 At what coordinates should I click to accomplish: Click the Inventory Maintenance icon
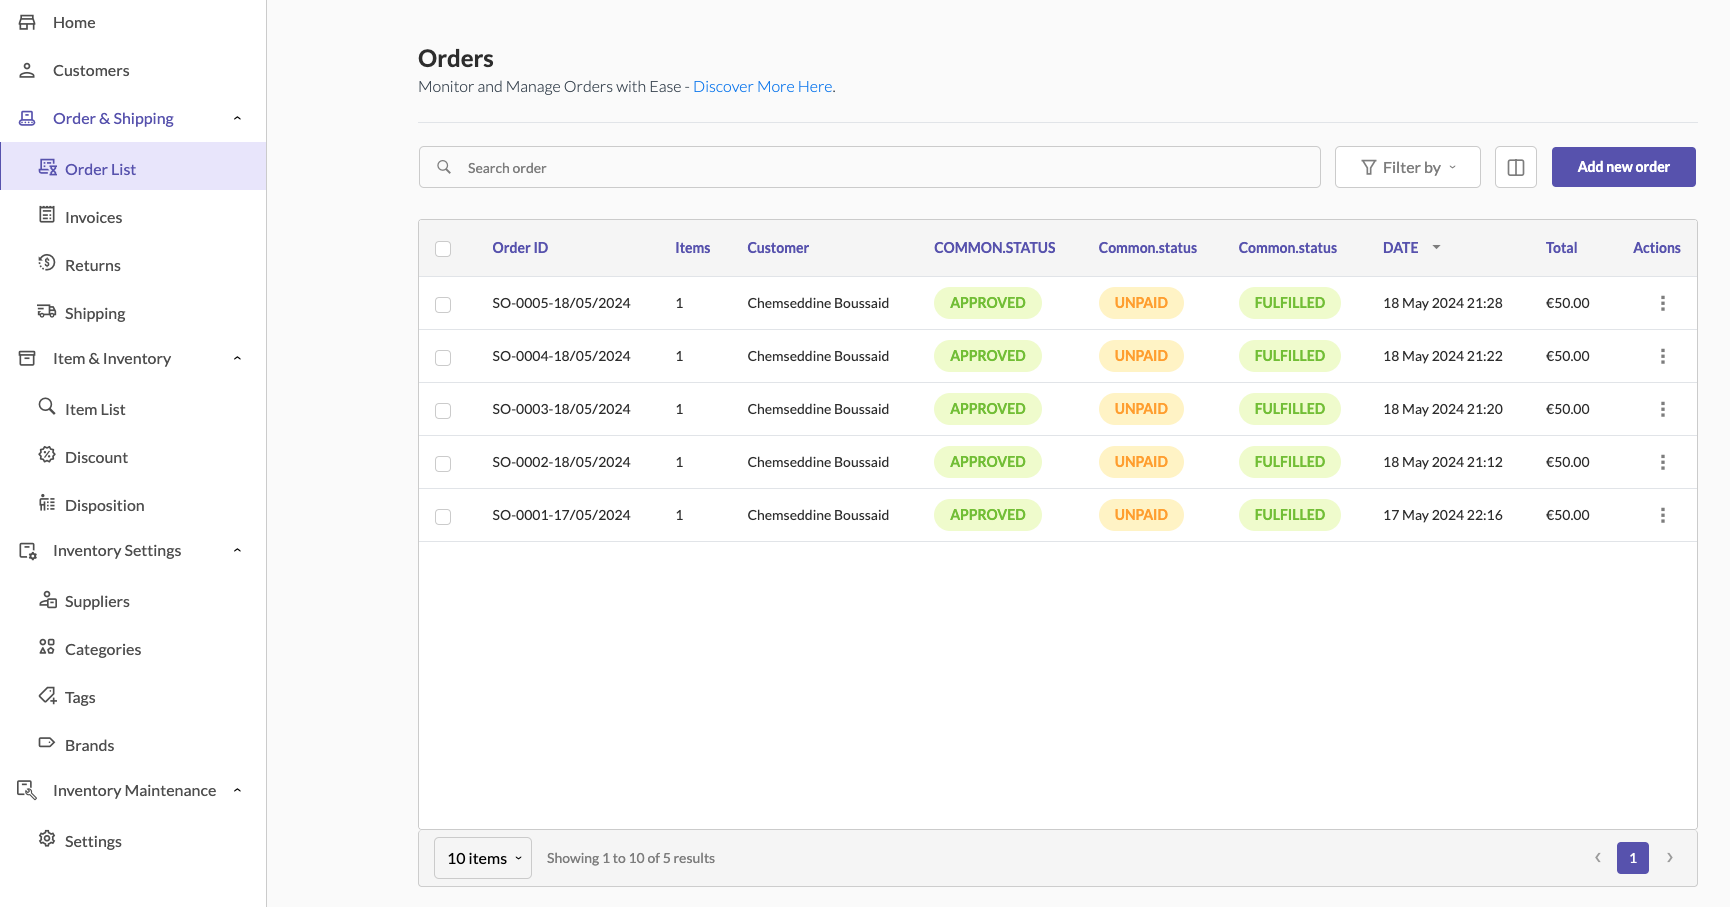[27, 790]
